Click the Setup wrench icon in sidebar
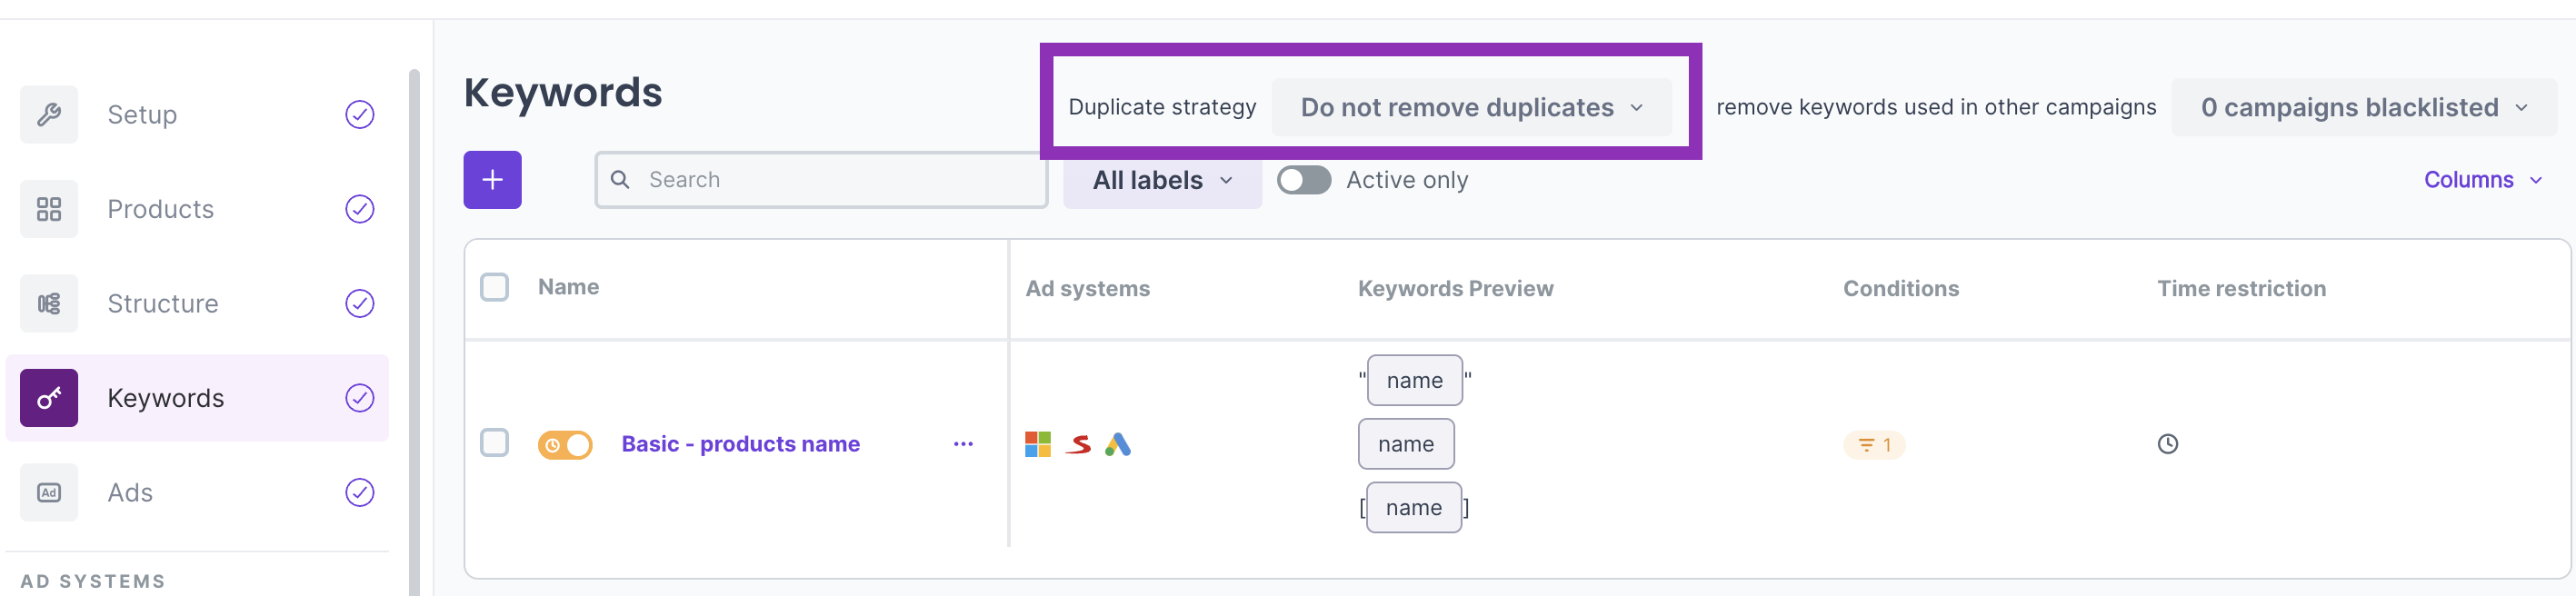Screen dimensions: 2576x596 pyautogui.click(x=49, y=115)
